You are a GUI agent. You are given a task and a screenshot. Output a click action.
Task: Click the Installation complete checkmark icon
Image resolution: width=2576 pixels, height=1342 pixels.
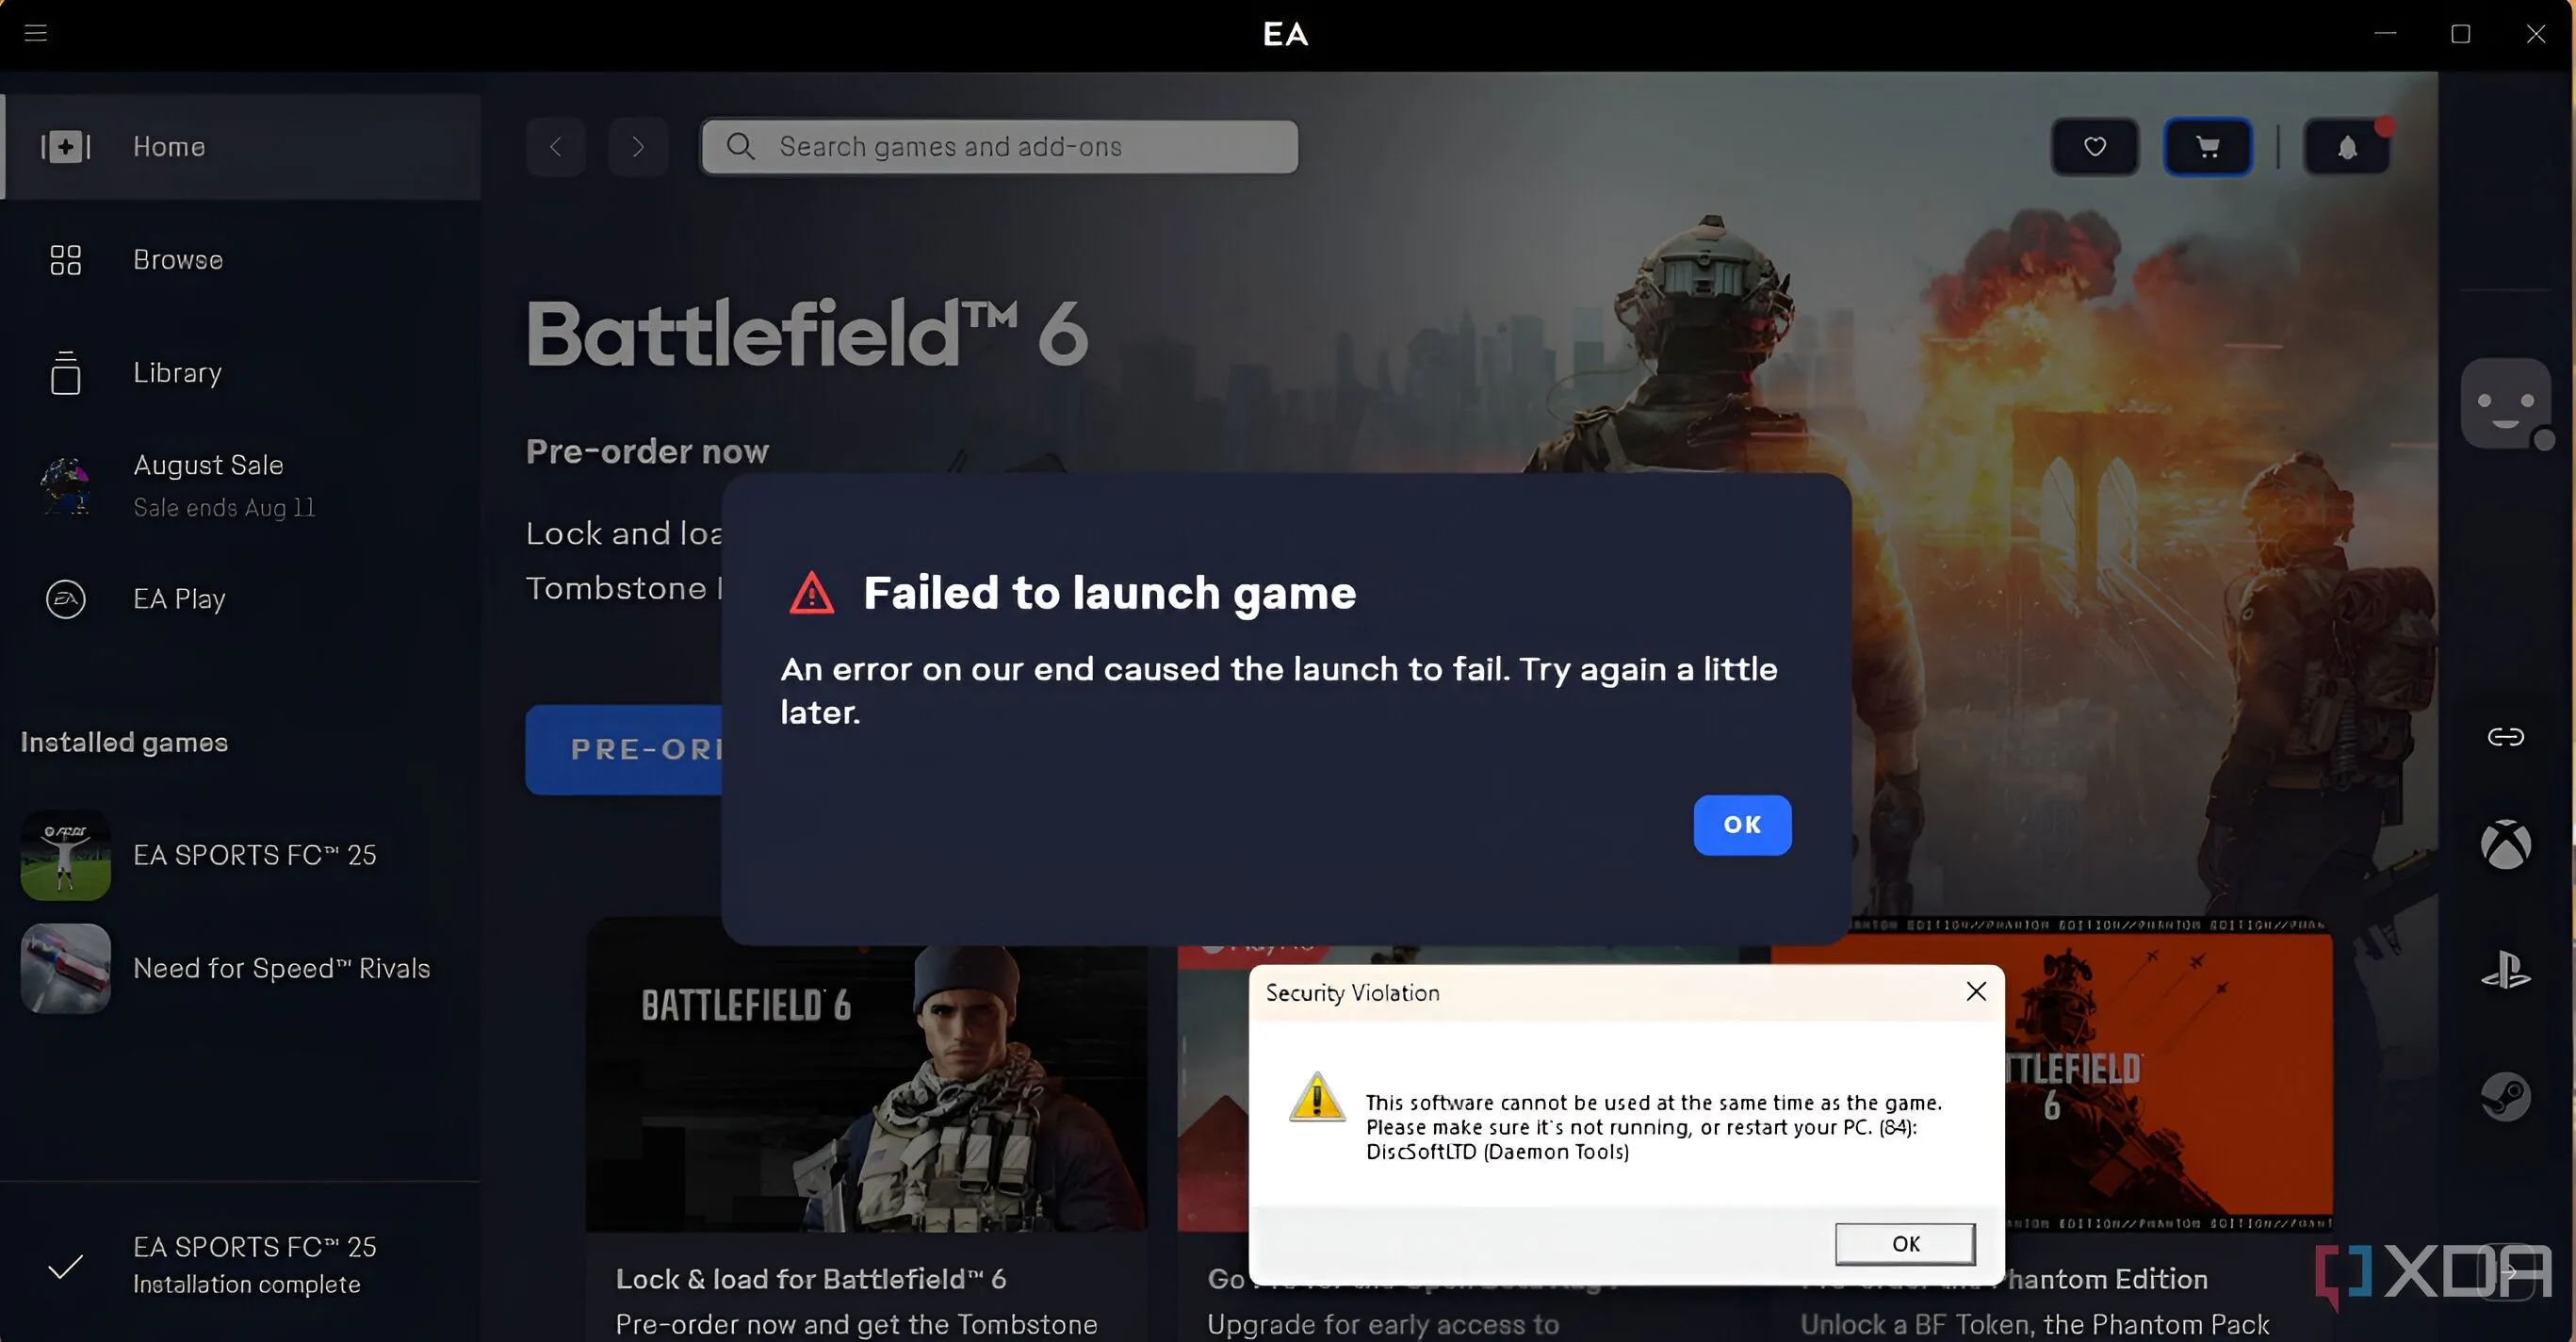[x=66, y=1267]
